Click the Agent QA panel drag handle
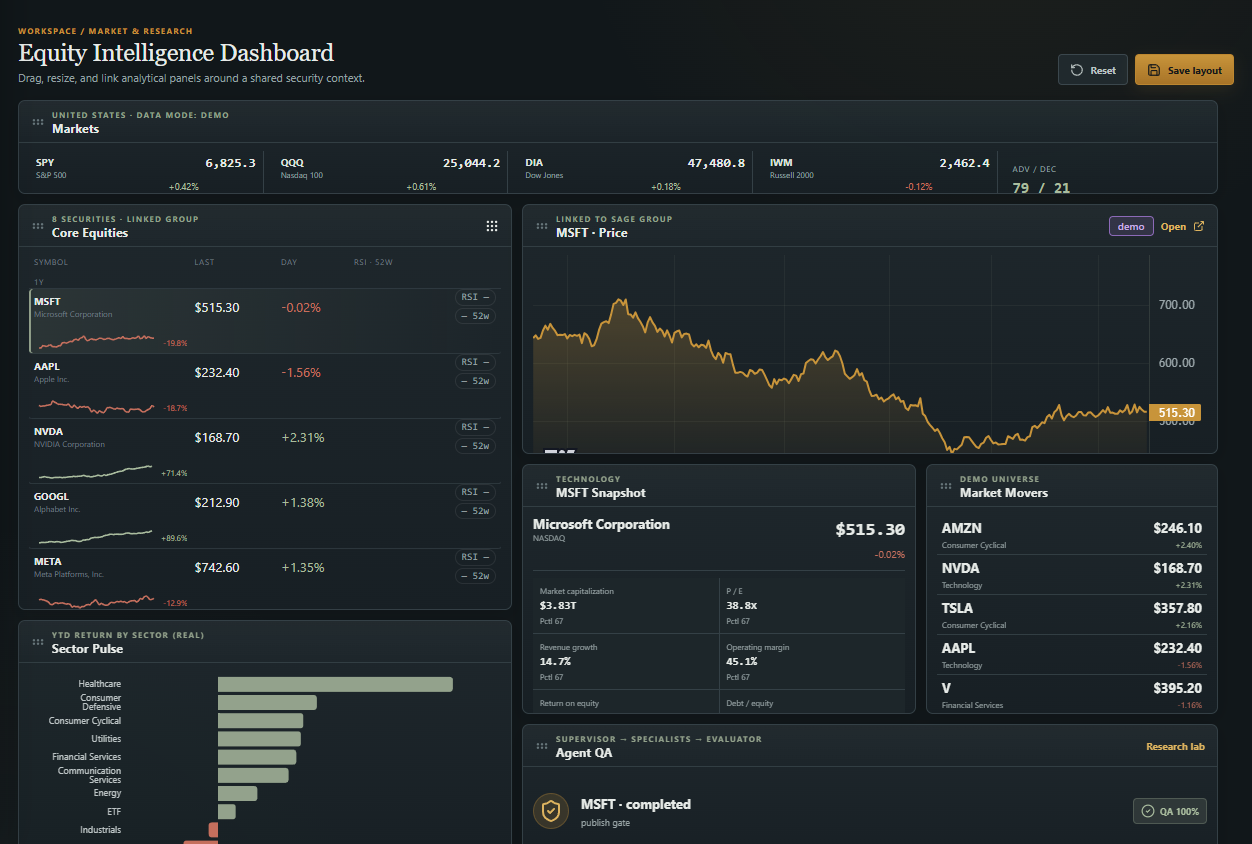 click(x=542, y=746)
